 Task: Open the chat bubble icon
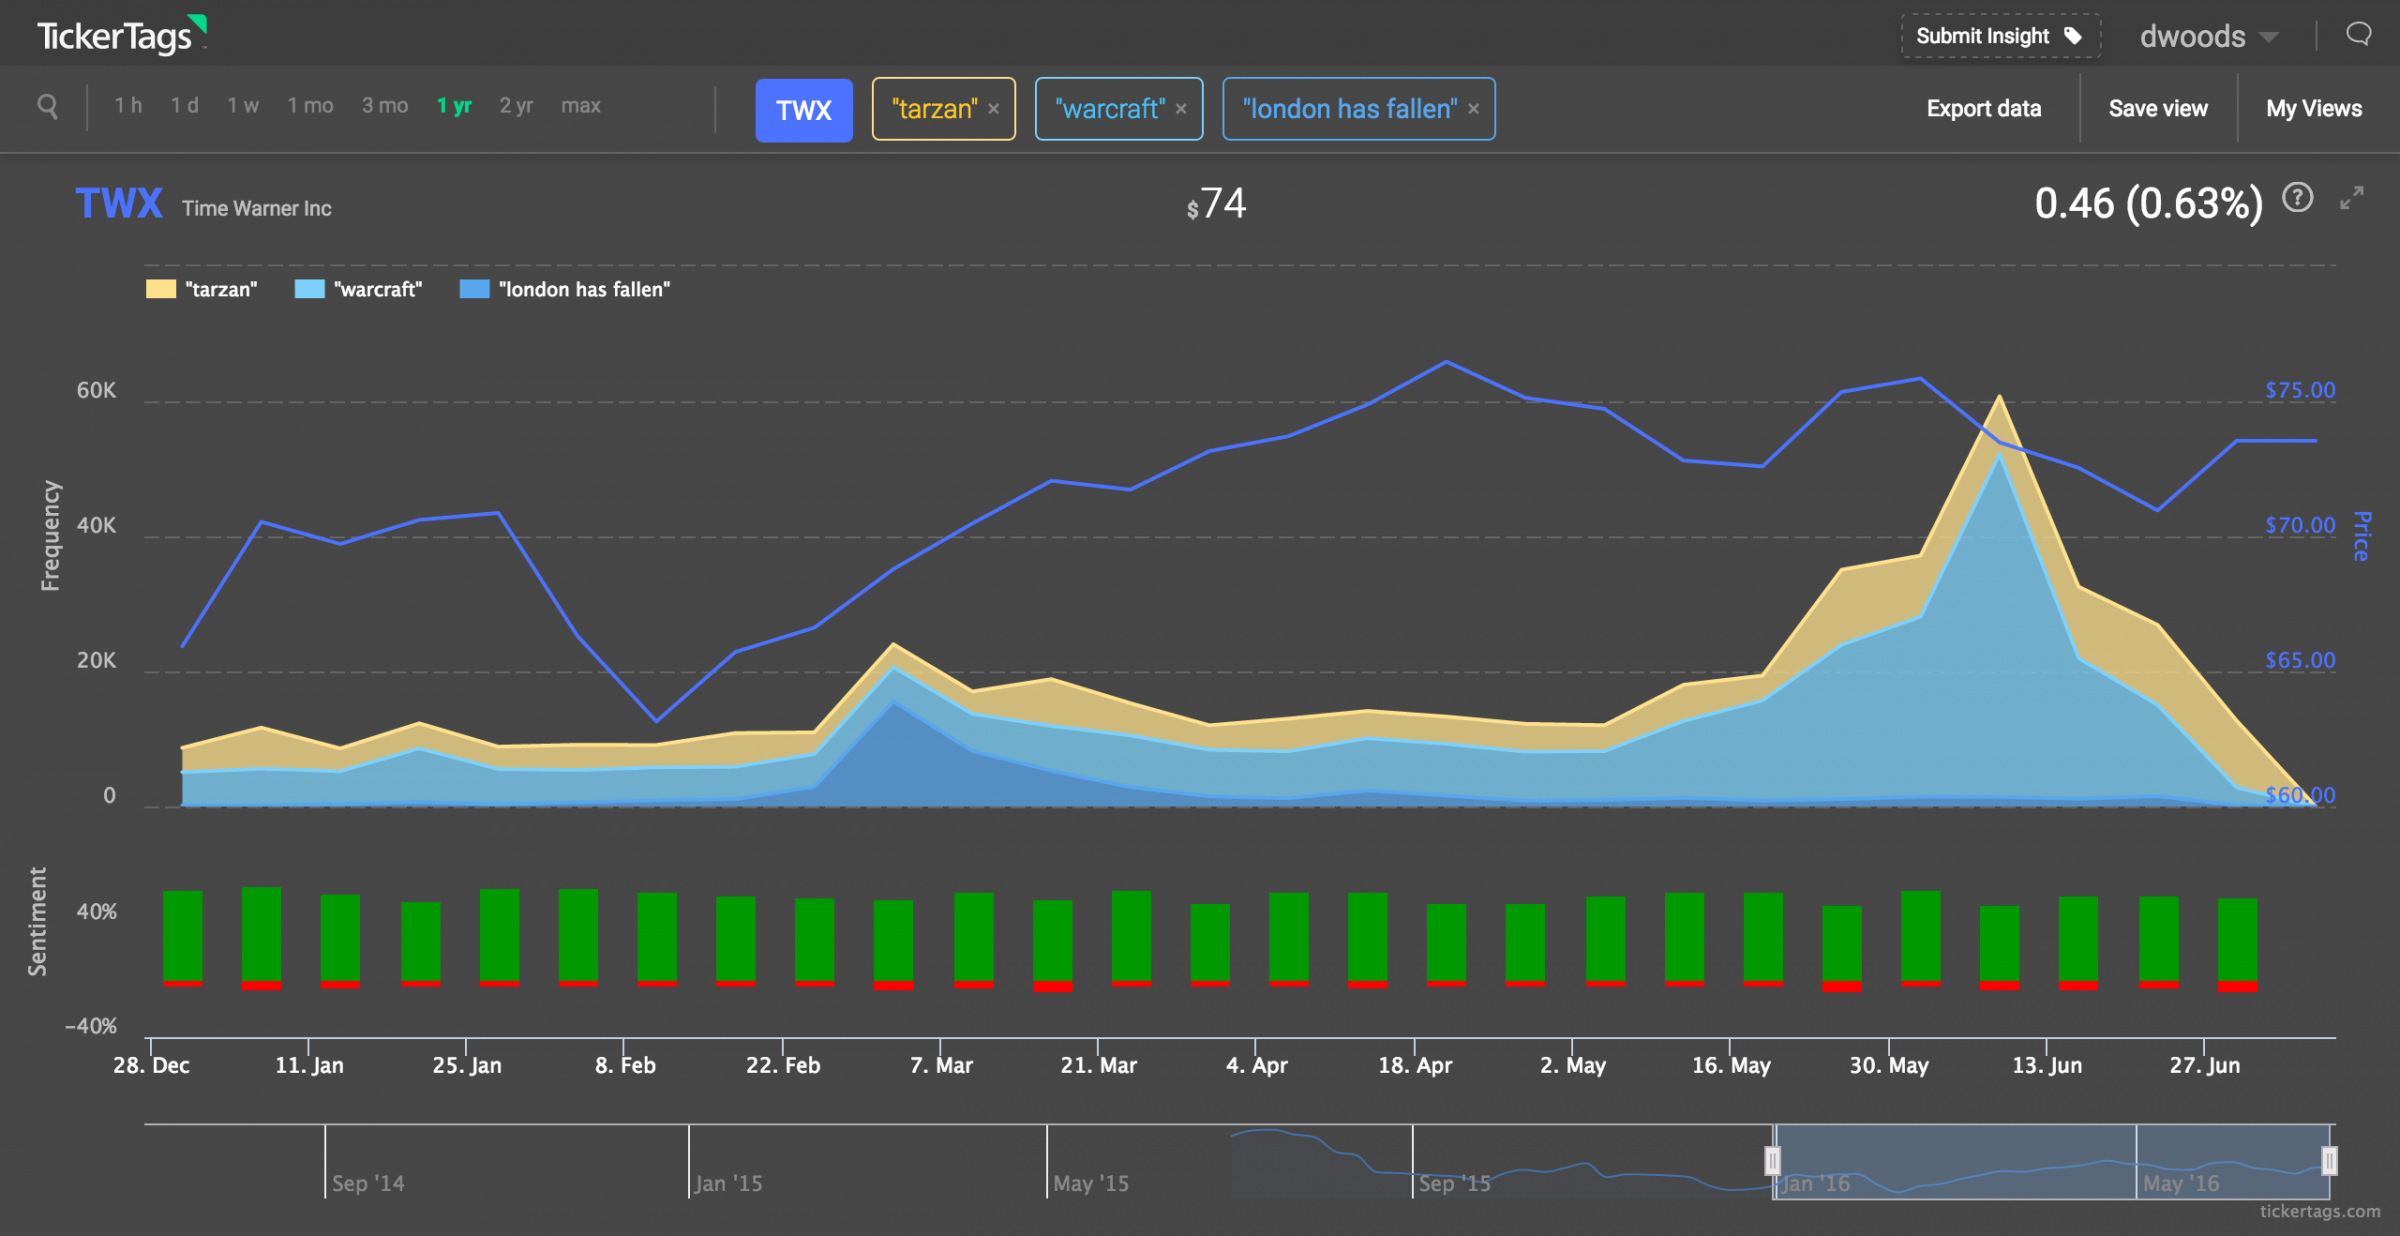coord(2359,35)
